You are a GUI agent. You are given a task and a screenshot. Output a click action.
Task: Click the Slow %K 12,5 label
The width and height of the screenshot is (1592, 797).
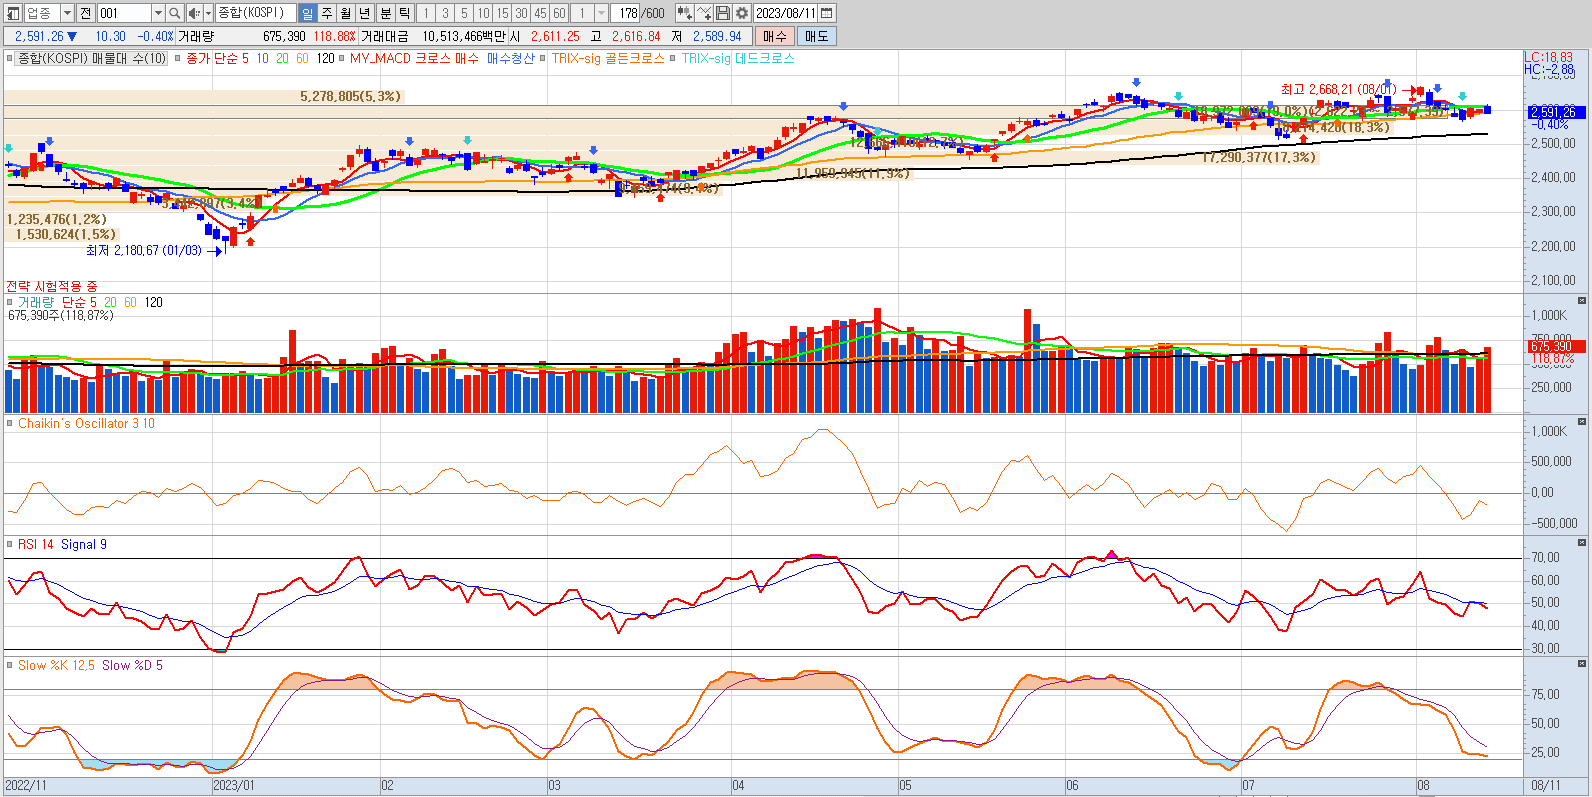(x=56, y=665)
